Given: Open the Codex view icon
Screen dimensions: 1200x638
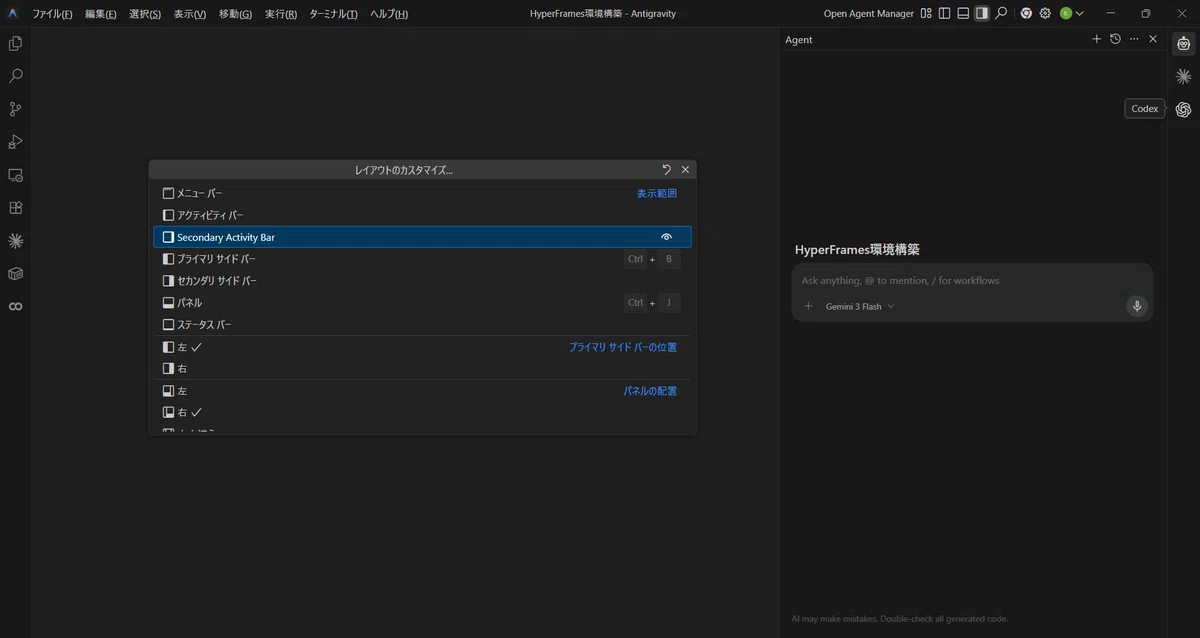Looking at the screenshot, I should [x=1184, y=109].
